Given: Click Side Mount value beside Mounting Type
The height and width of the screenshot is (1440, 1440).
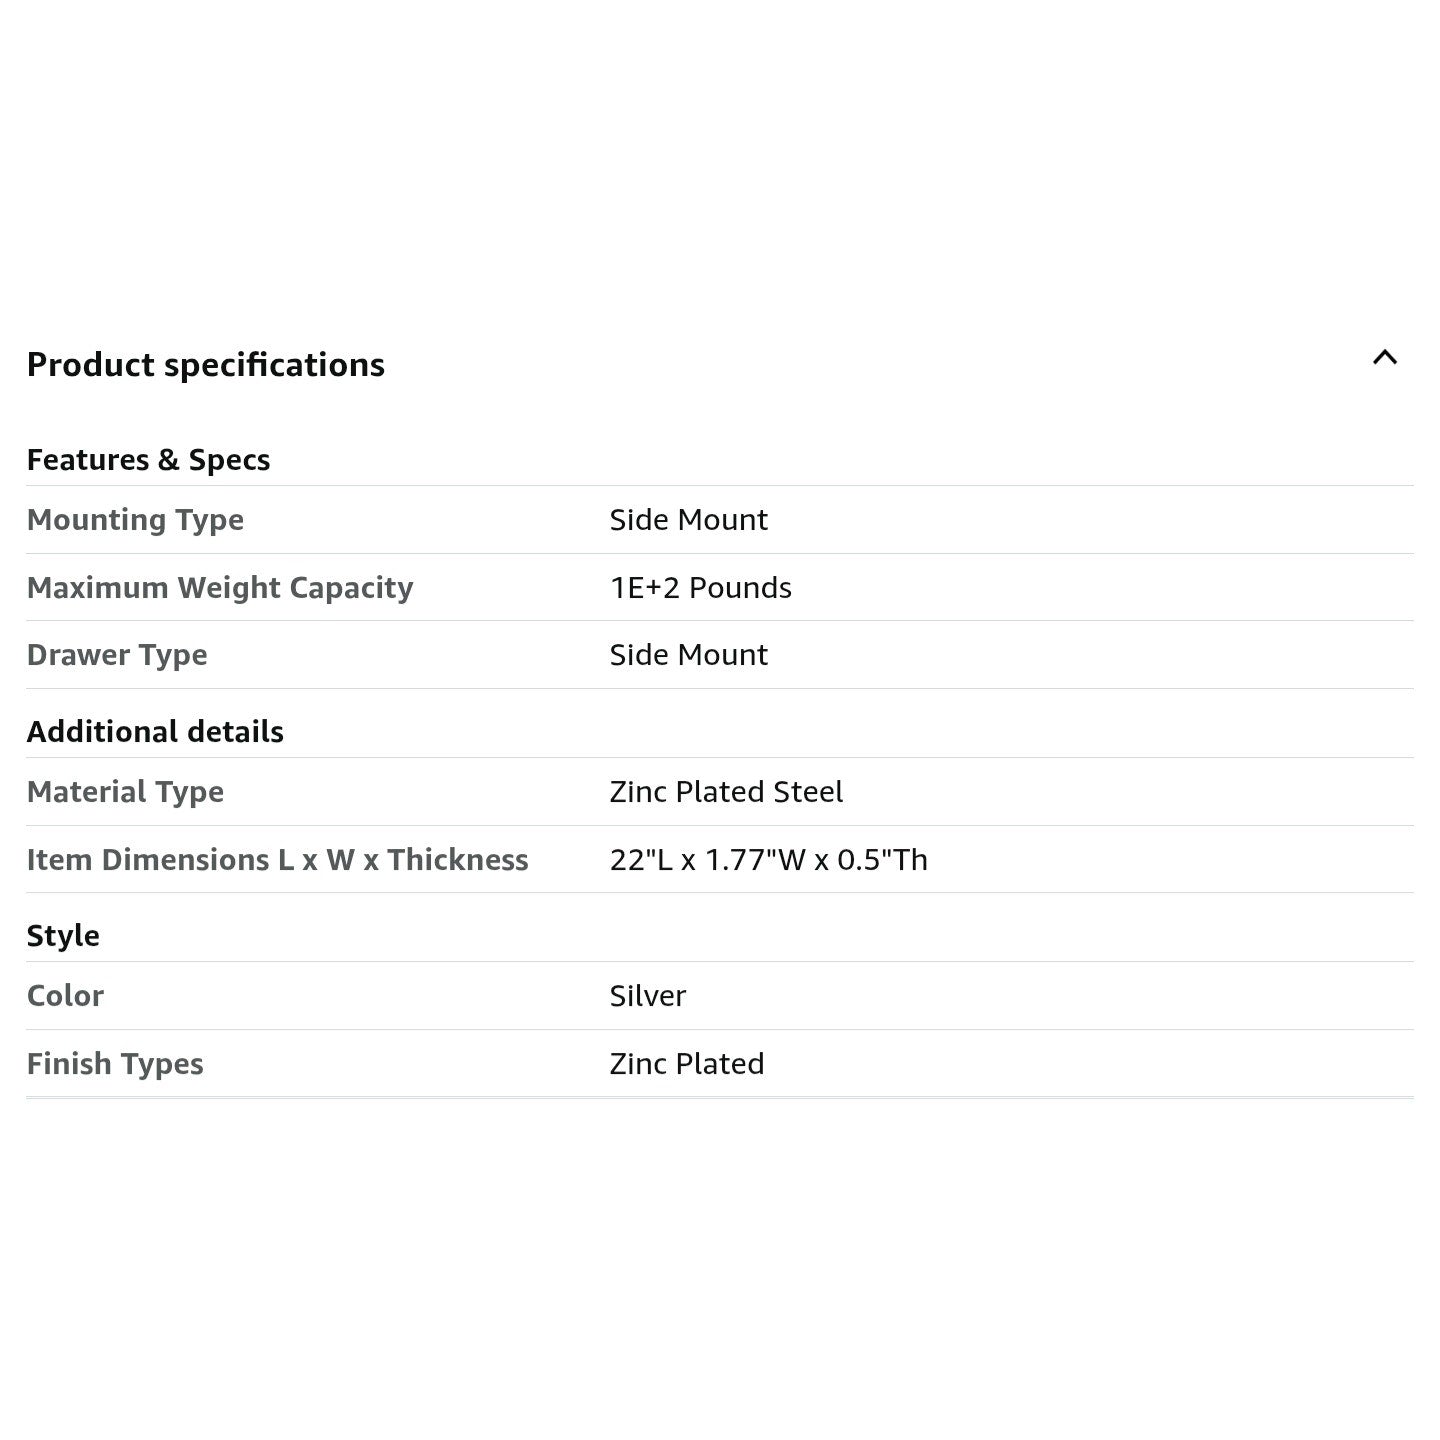Looking at the screenshot, I should 688,520.
